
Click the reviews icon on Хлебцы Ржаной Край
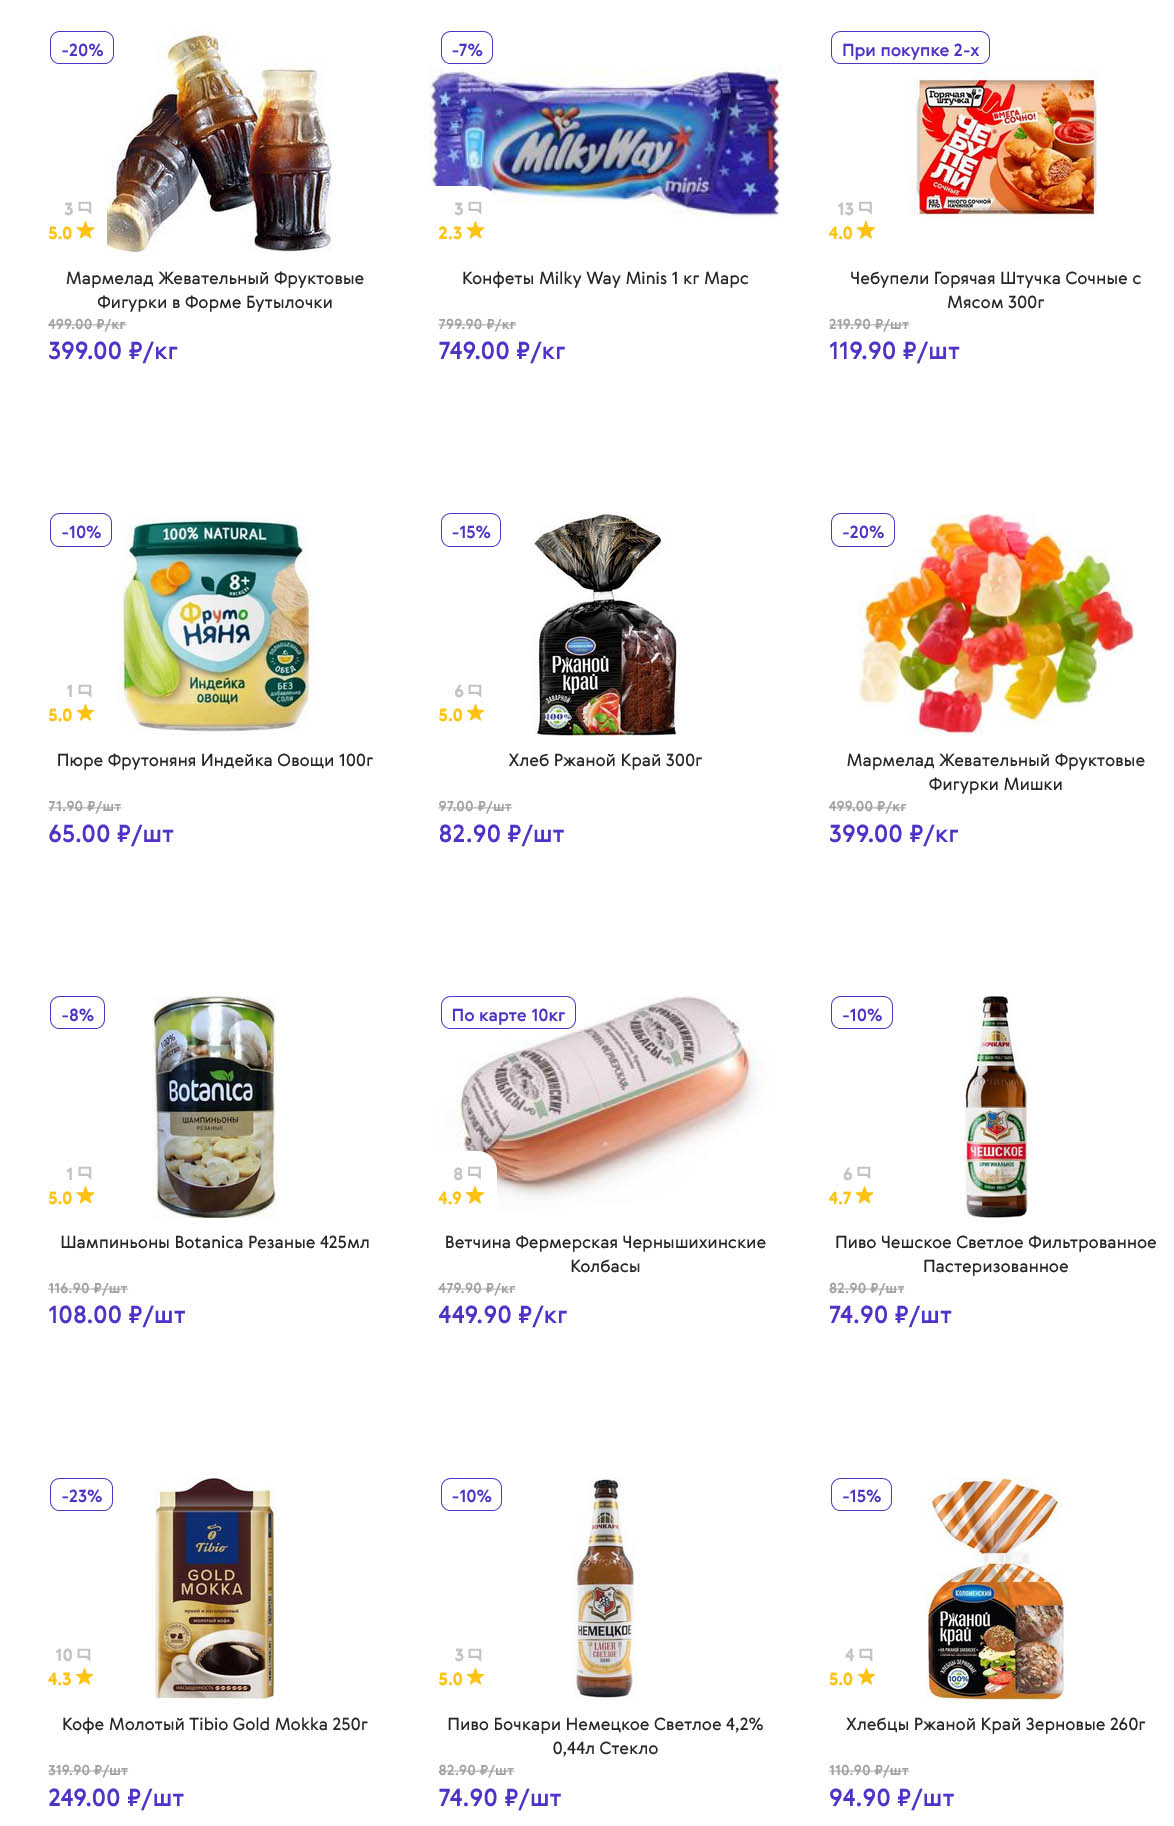(x=866, y=1654)
